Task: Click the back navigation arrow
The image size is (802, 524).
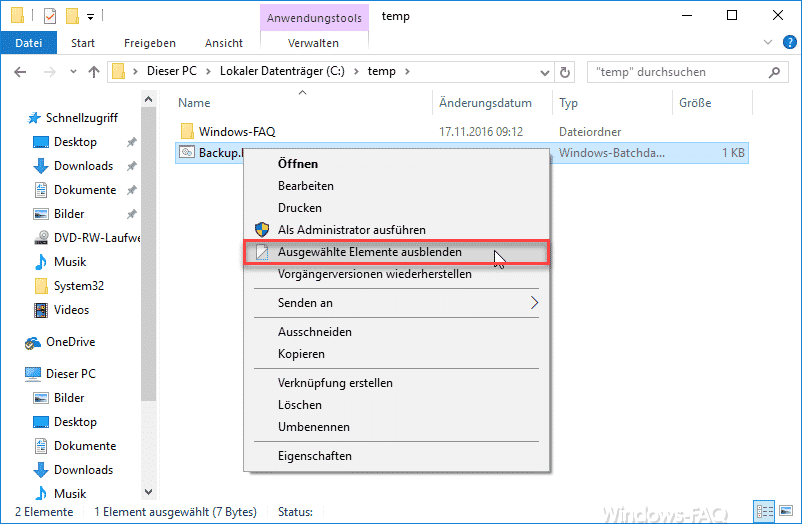Action: click(21, 72)
